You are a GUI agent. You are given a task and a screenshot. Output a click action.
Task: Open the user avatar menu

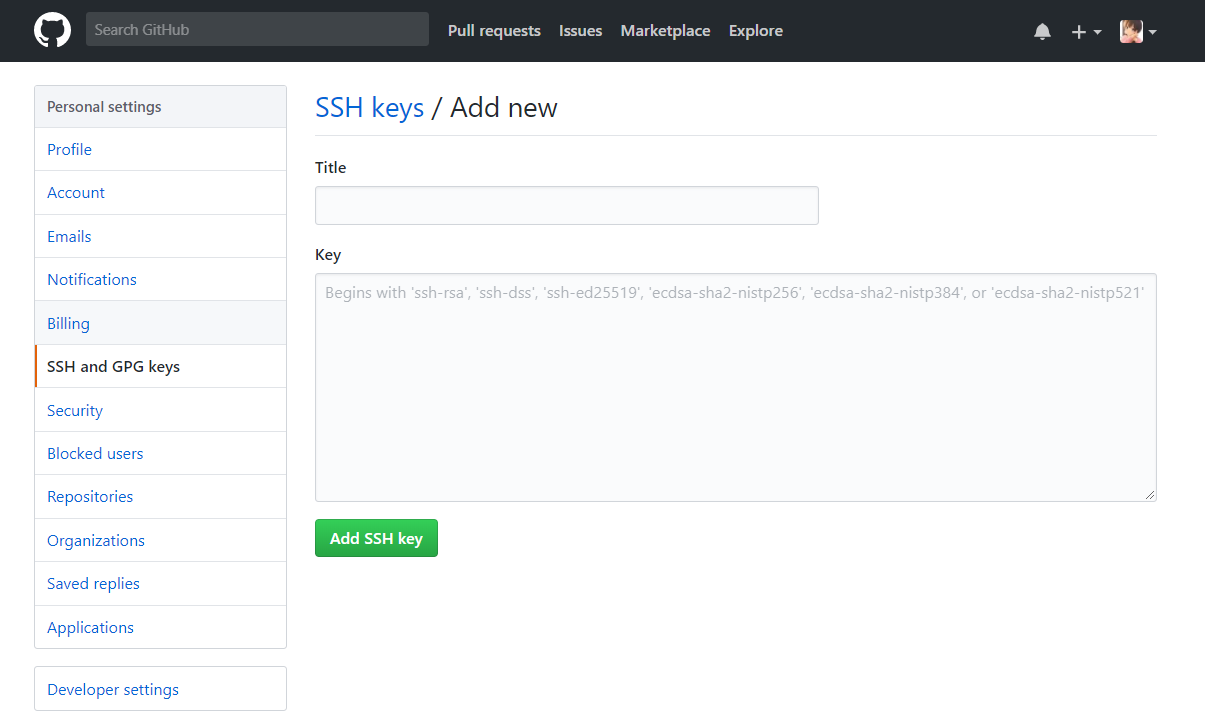(x=1138, y=31)
